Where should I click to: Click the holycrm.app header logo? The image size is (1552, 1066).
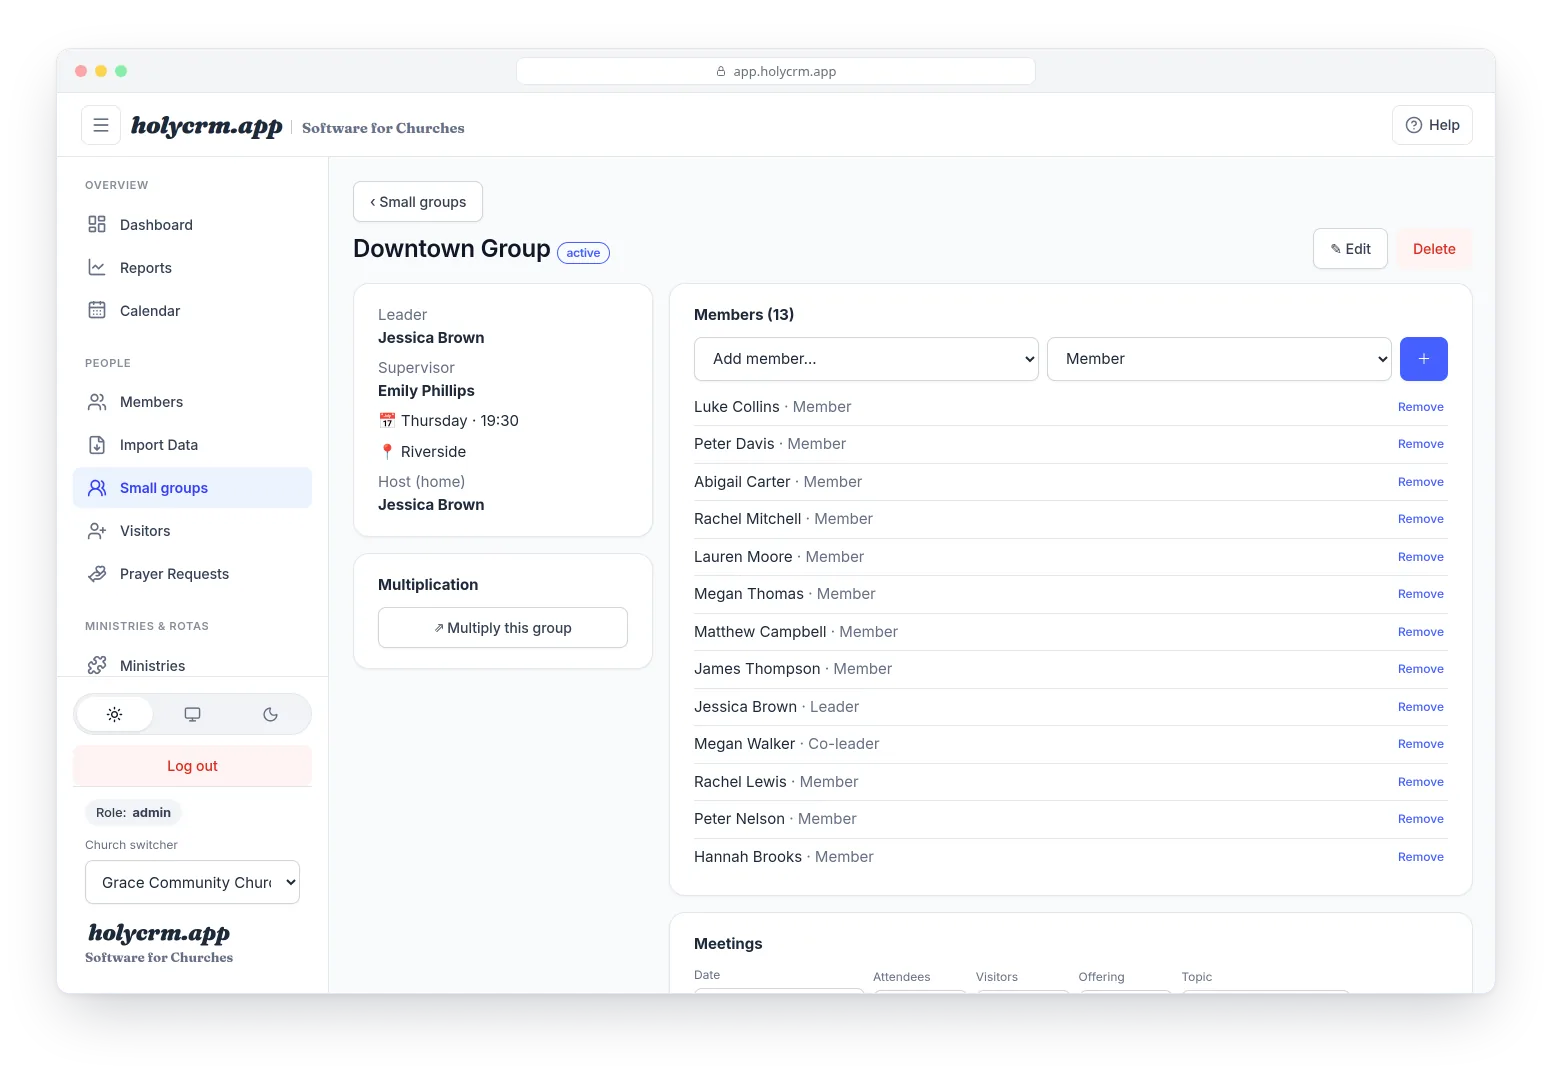coord(207,126)
